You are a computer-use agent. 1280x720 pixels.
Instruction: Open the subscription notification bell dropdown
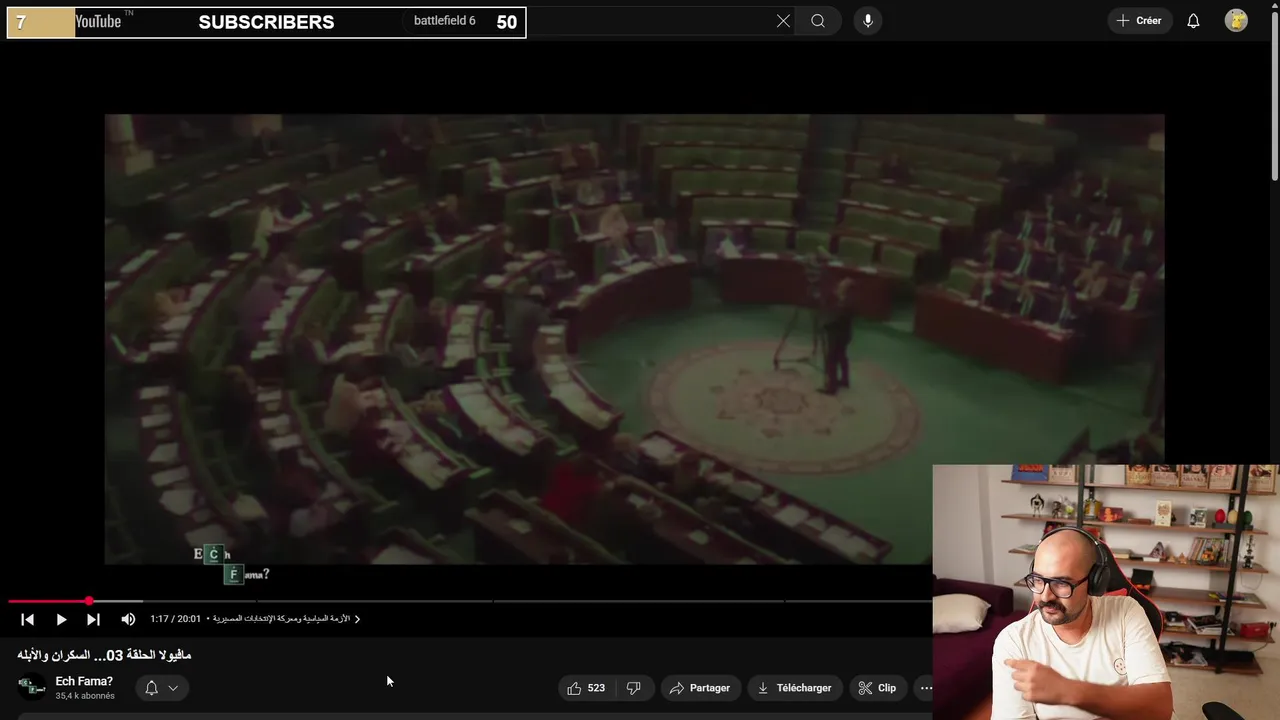click(162, 688)
